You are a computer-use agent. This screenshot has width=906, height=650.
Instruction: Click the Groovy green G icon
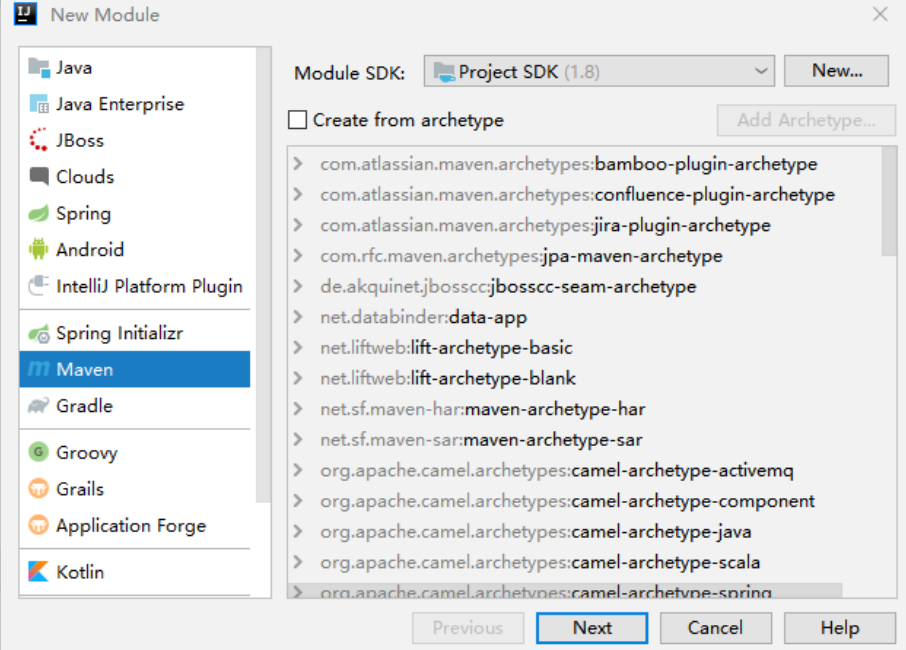(39, 452)
